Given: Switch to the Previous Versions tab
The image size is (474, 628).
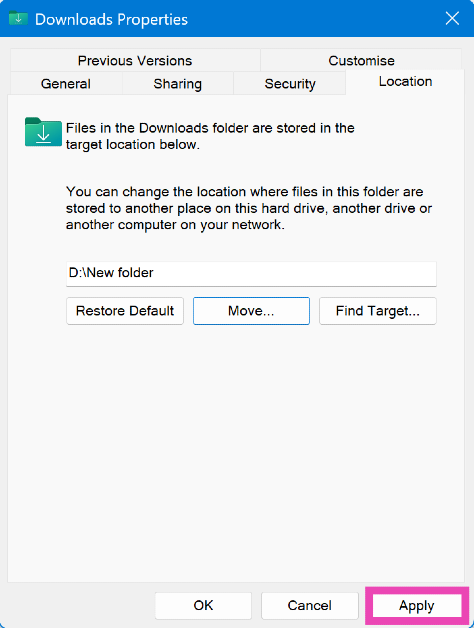Looking at the screenshot, I should tap(135, 60).
